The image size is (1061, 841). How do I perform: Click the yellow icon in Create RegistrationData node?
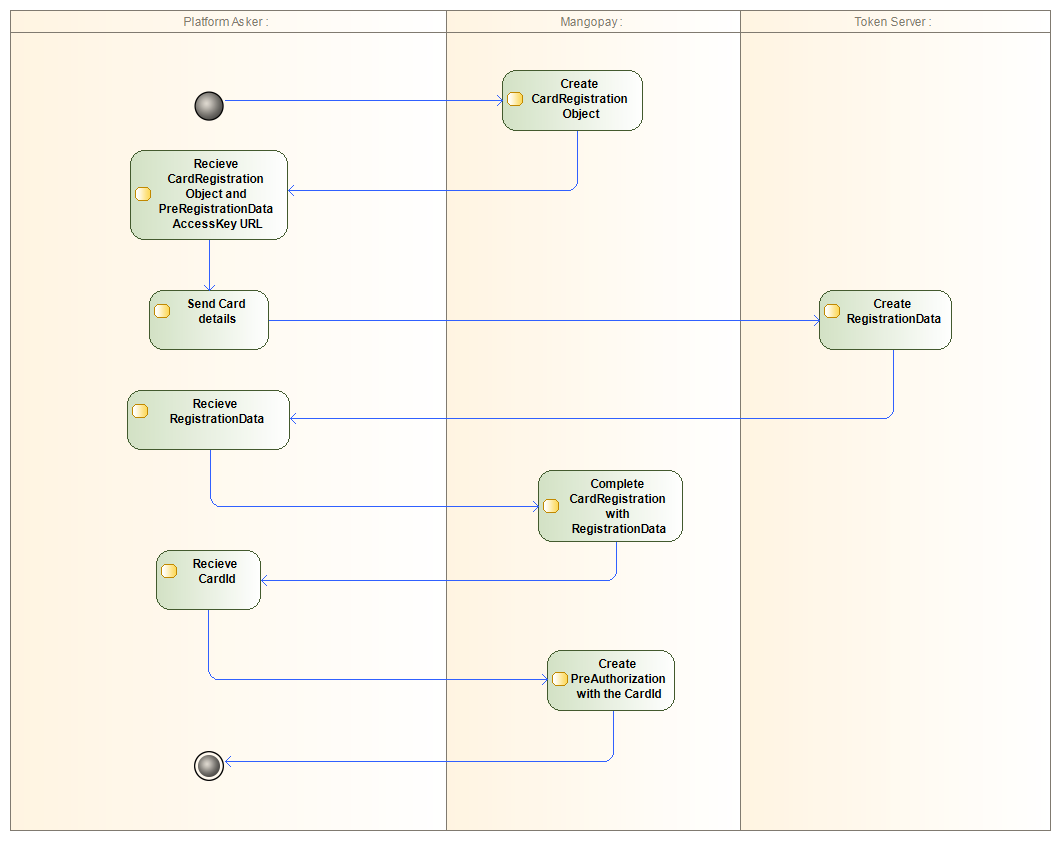(x=832, y=310)
